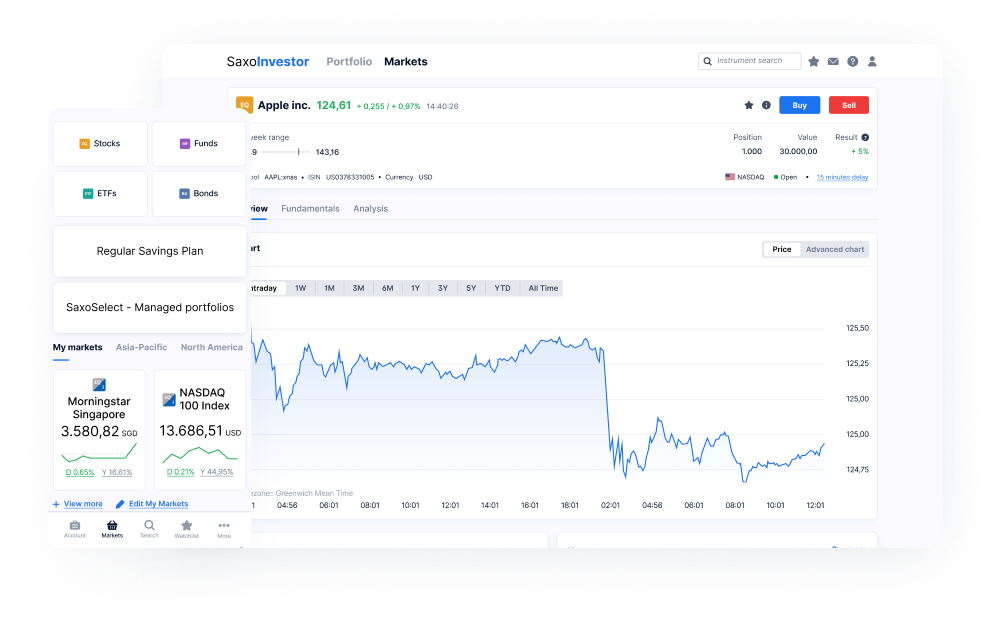Open the Markets navigation tab
995x628 pixels.
point(405,62)
